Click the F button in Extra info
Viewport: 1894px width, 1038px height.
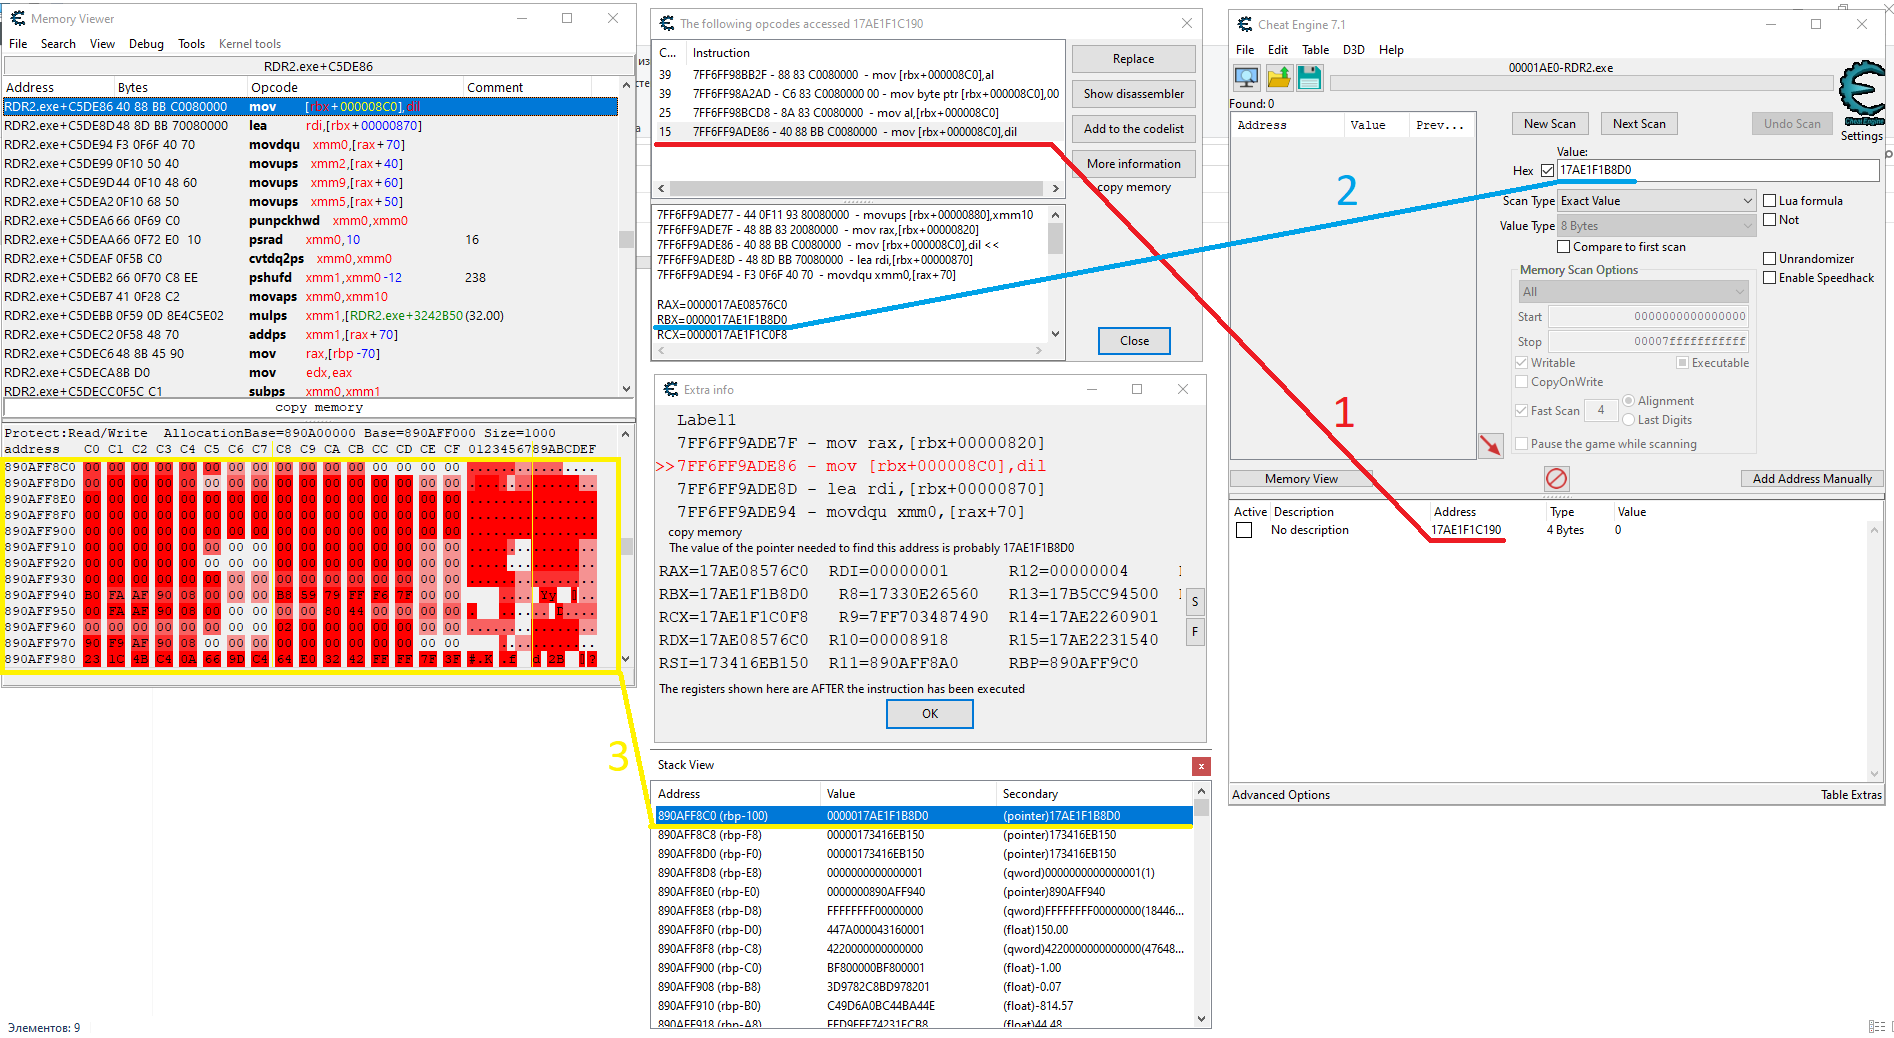(1194, 632)
